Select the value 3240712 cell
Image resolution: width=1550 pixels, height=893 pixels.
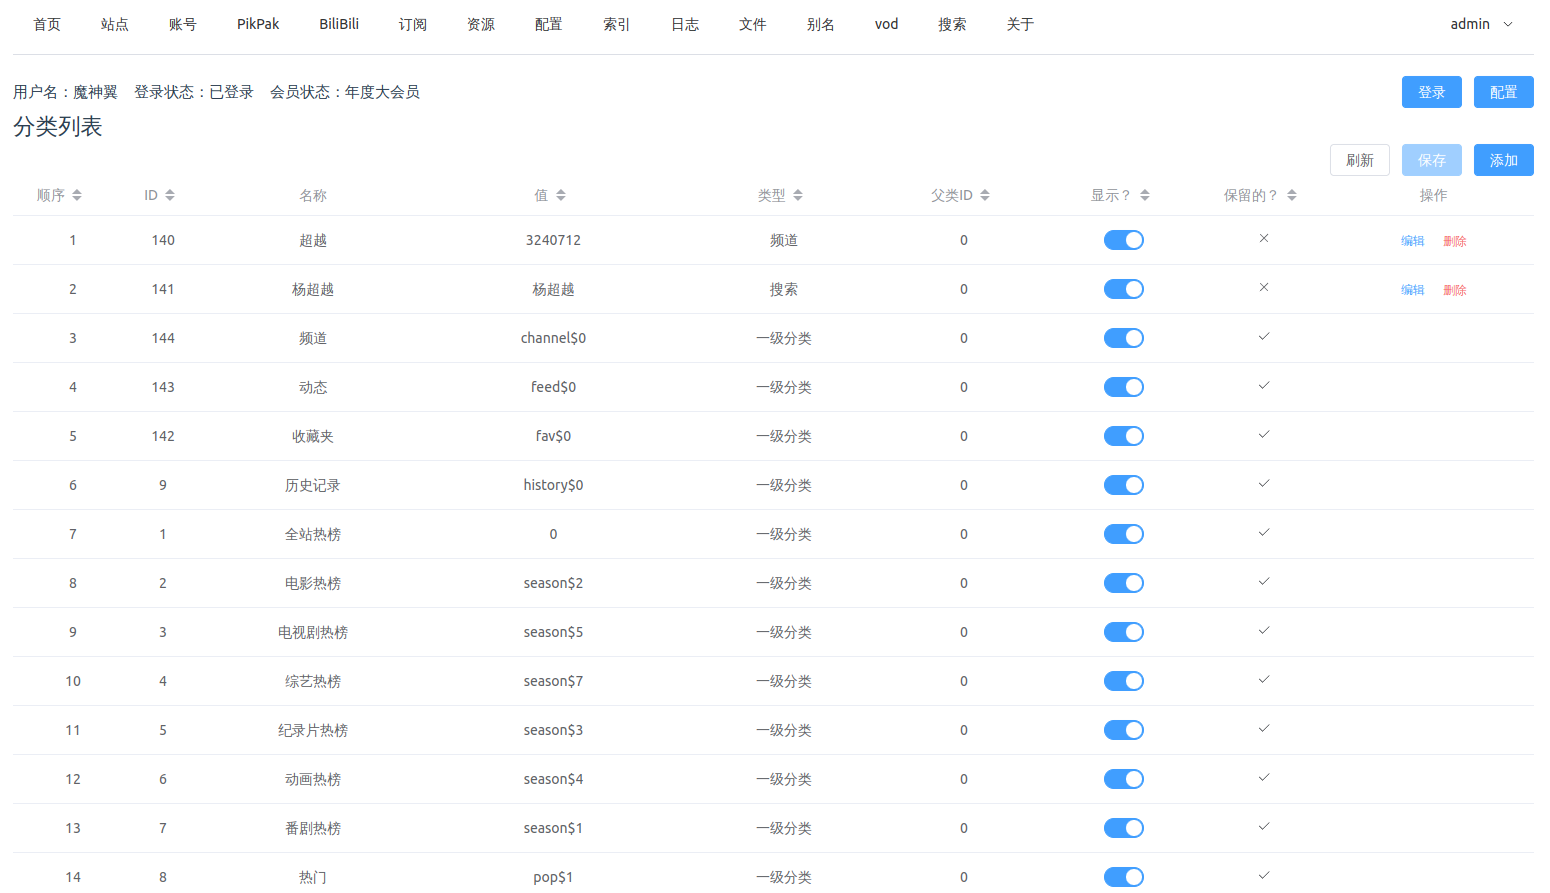click(553, 240)
